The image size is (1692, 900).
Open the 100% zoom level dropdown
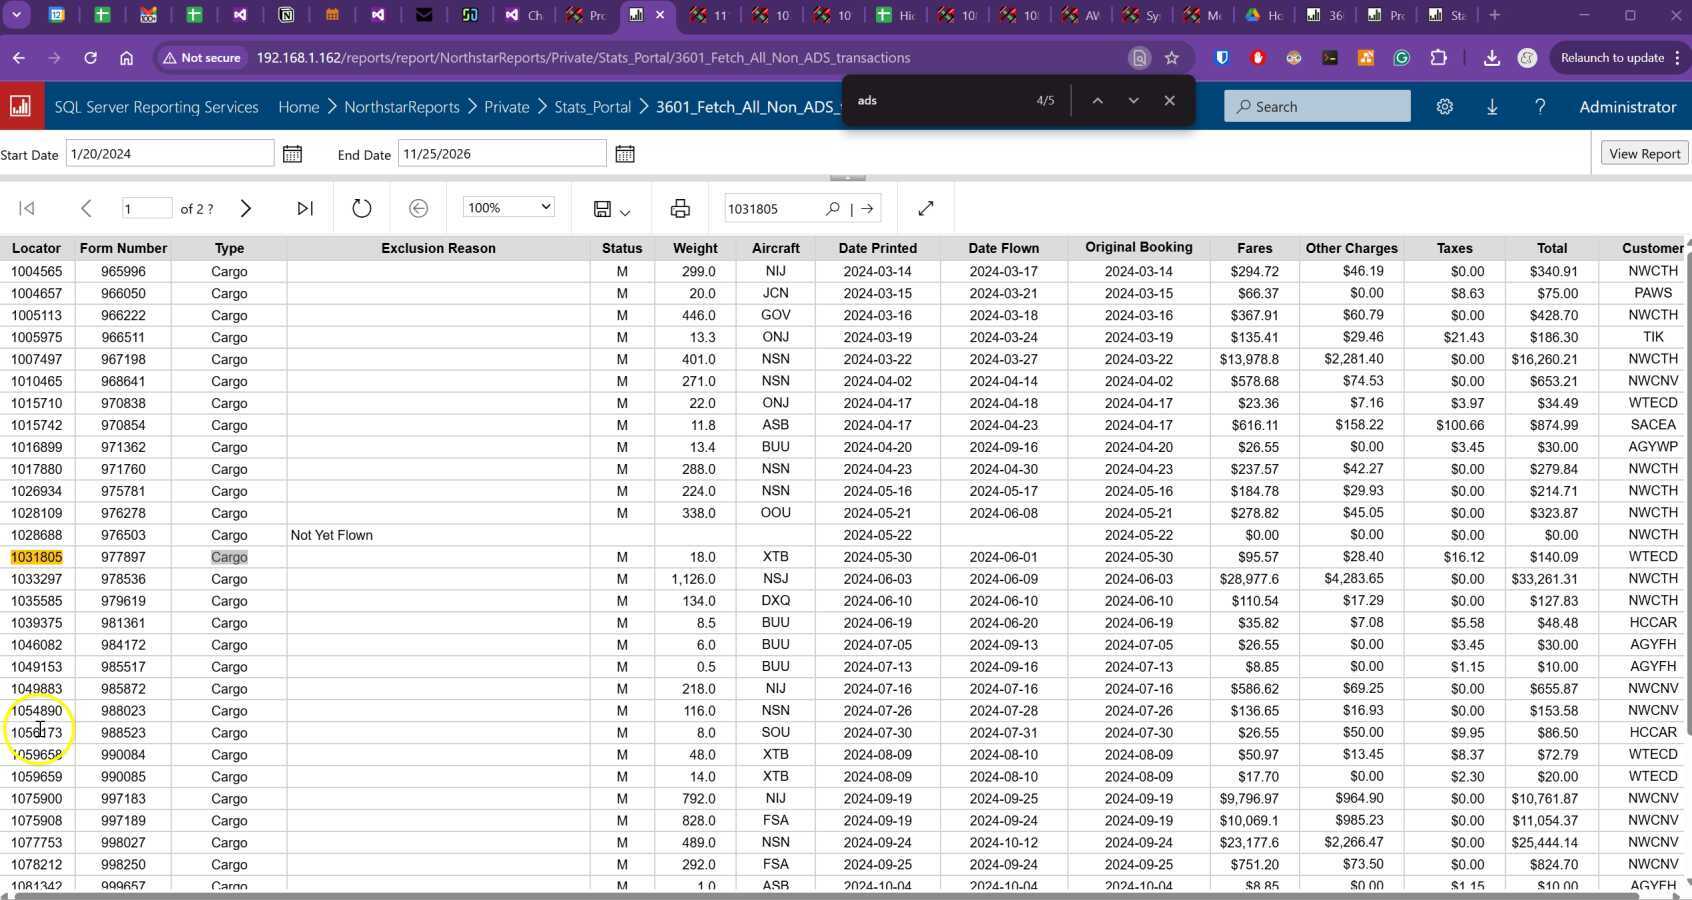[508, 207]
